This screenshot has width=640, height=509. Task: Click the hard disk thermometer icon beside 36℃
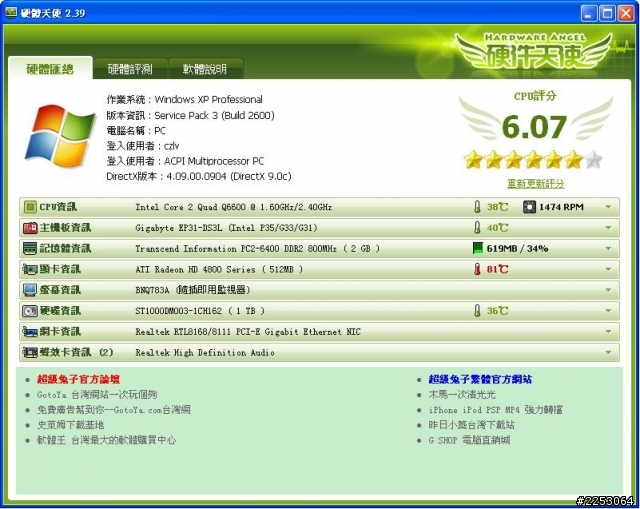tap(477, 311)
